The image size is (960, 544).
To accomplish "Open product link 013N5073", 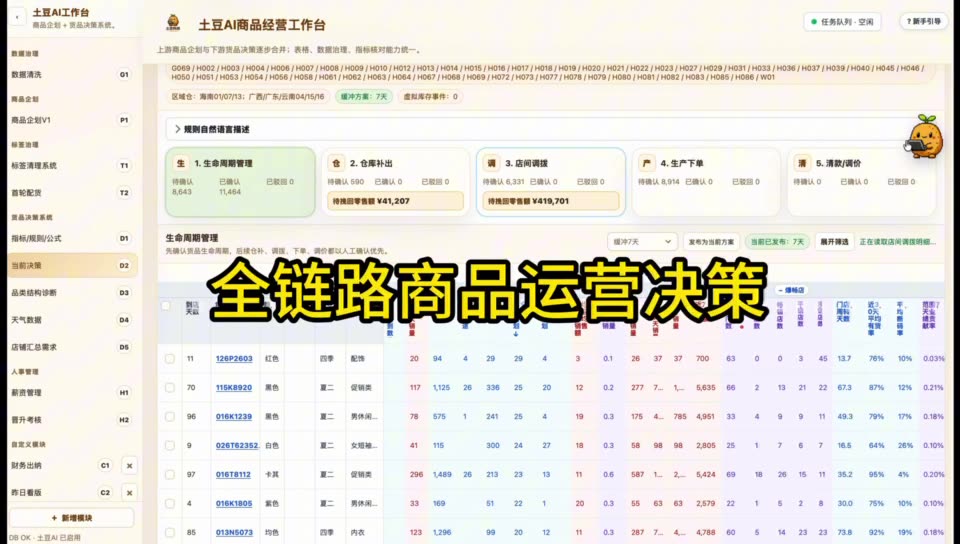I will pos(234,532).
